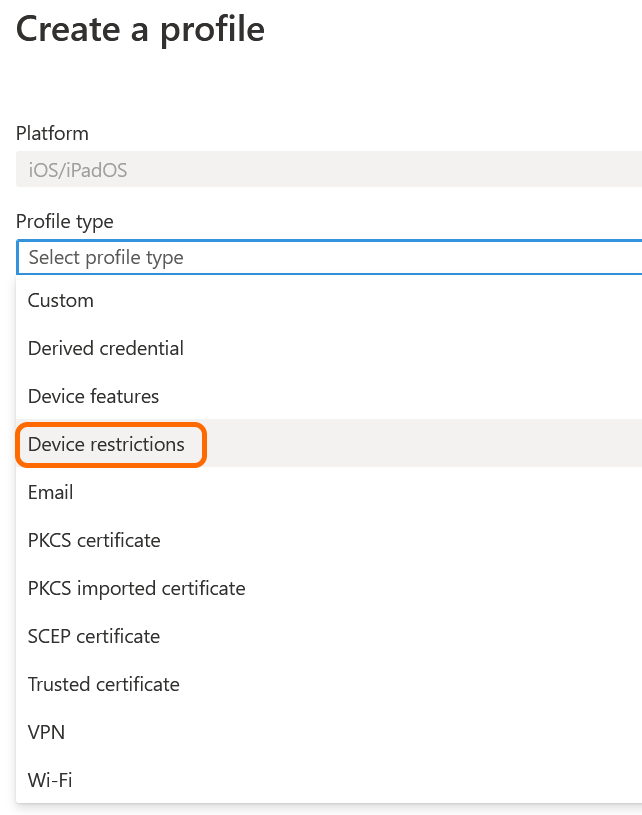
Task: Click the Platform label
Action: pos(52,133)
